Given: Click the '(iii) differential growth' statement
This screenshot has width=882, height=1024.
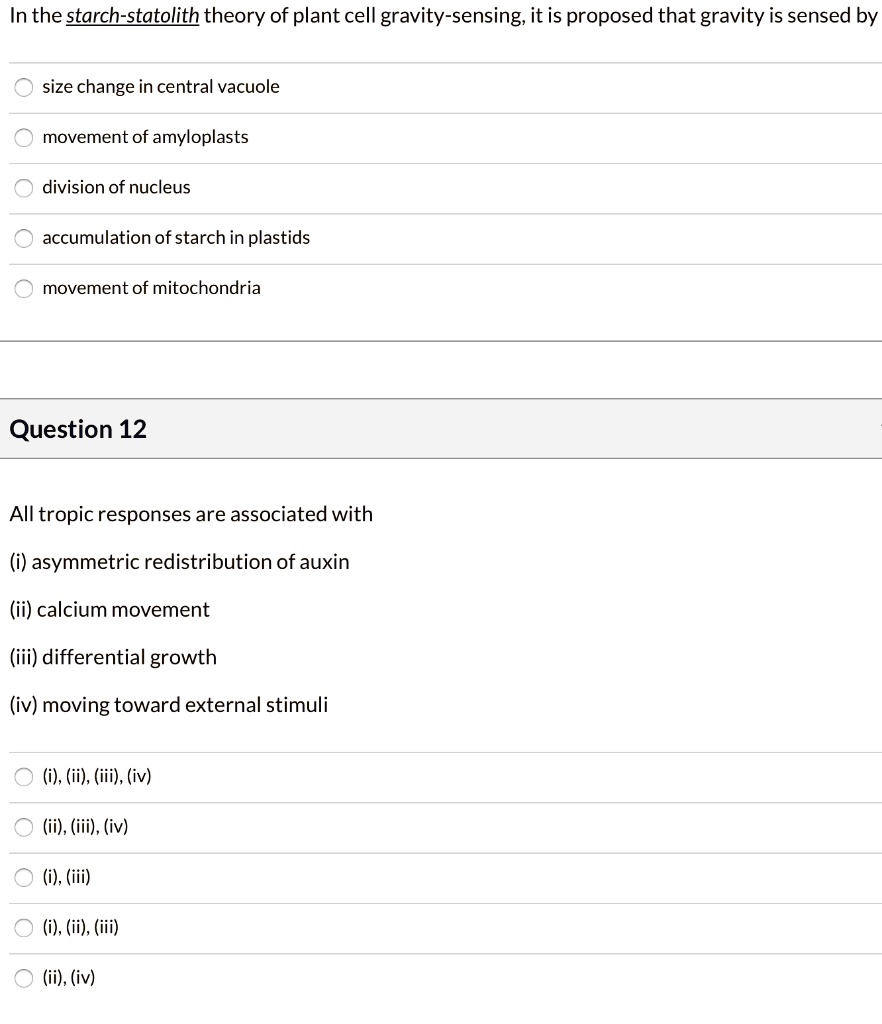Looking at the screenshot, I should coord(113,657).
